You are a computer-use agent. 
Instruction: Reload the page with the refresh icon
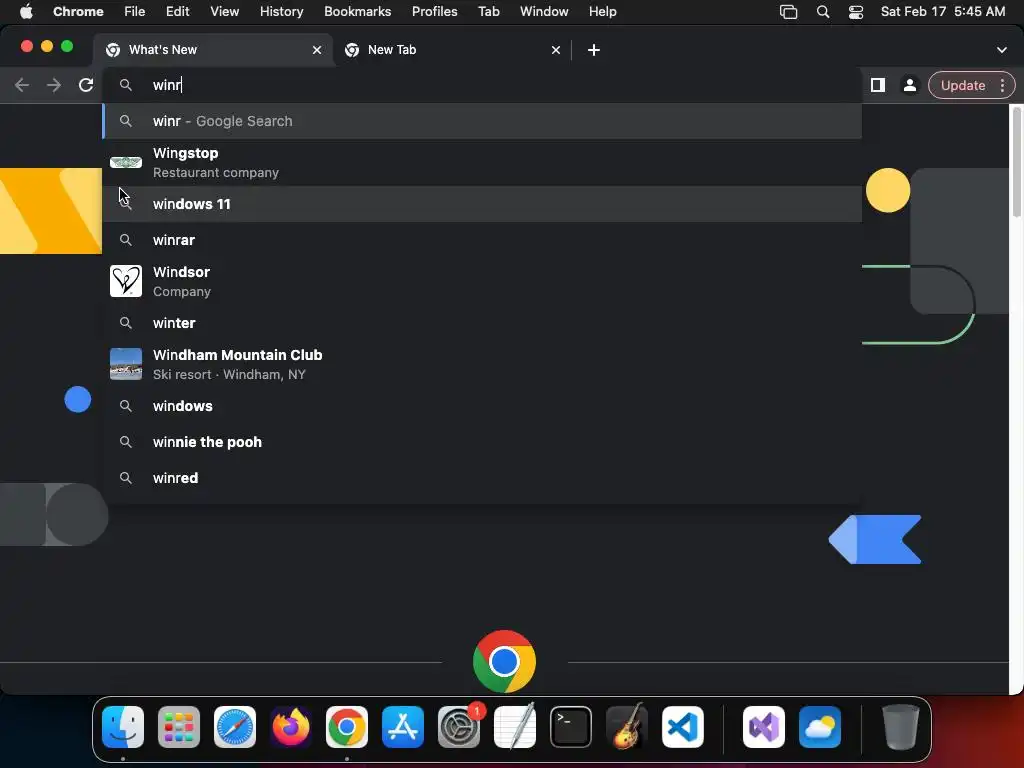tap(86, 85)
